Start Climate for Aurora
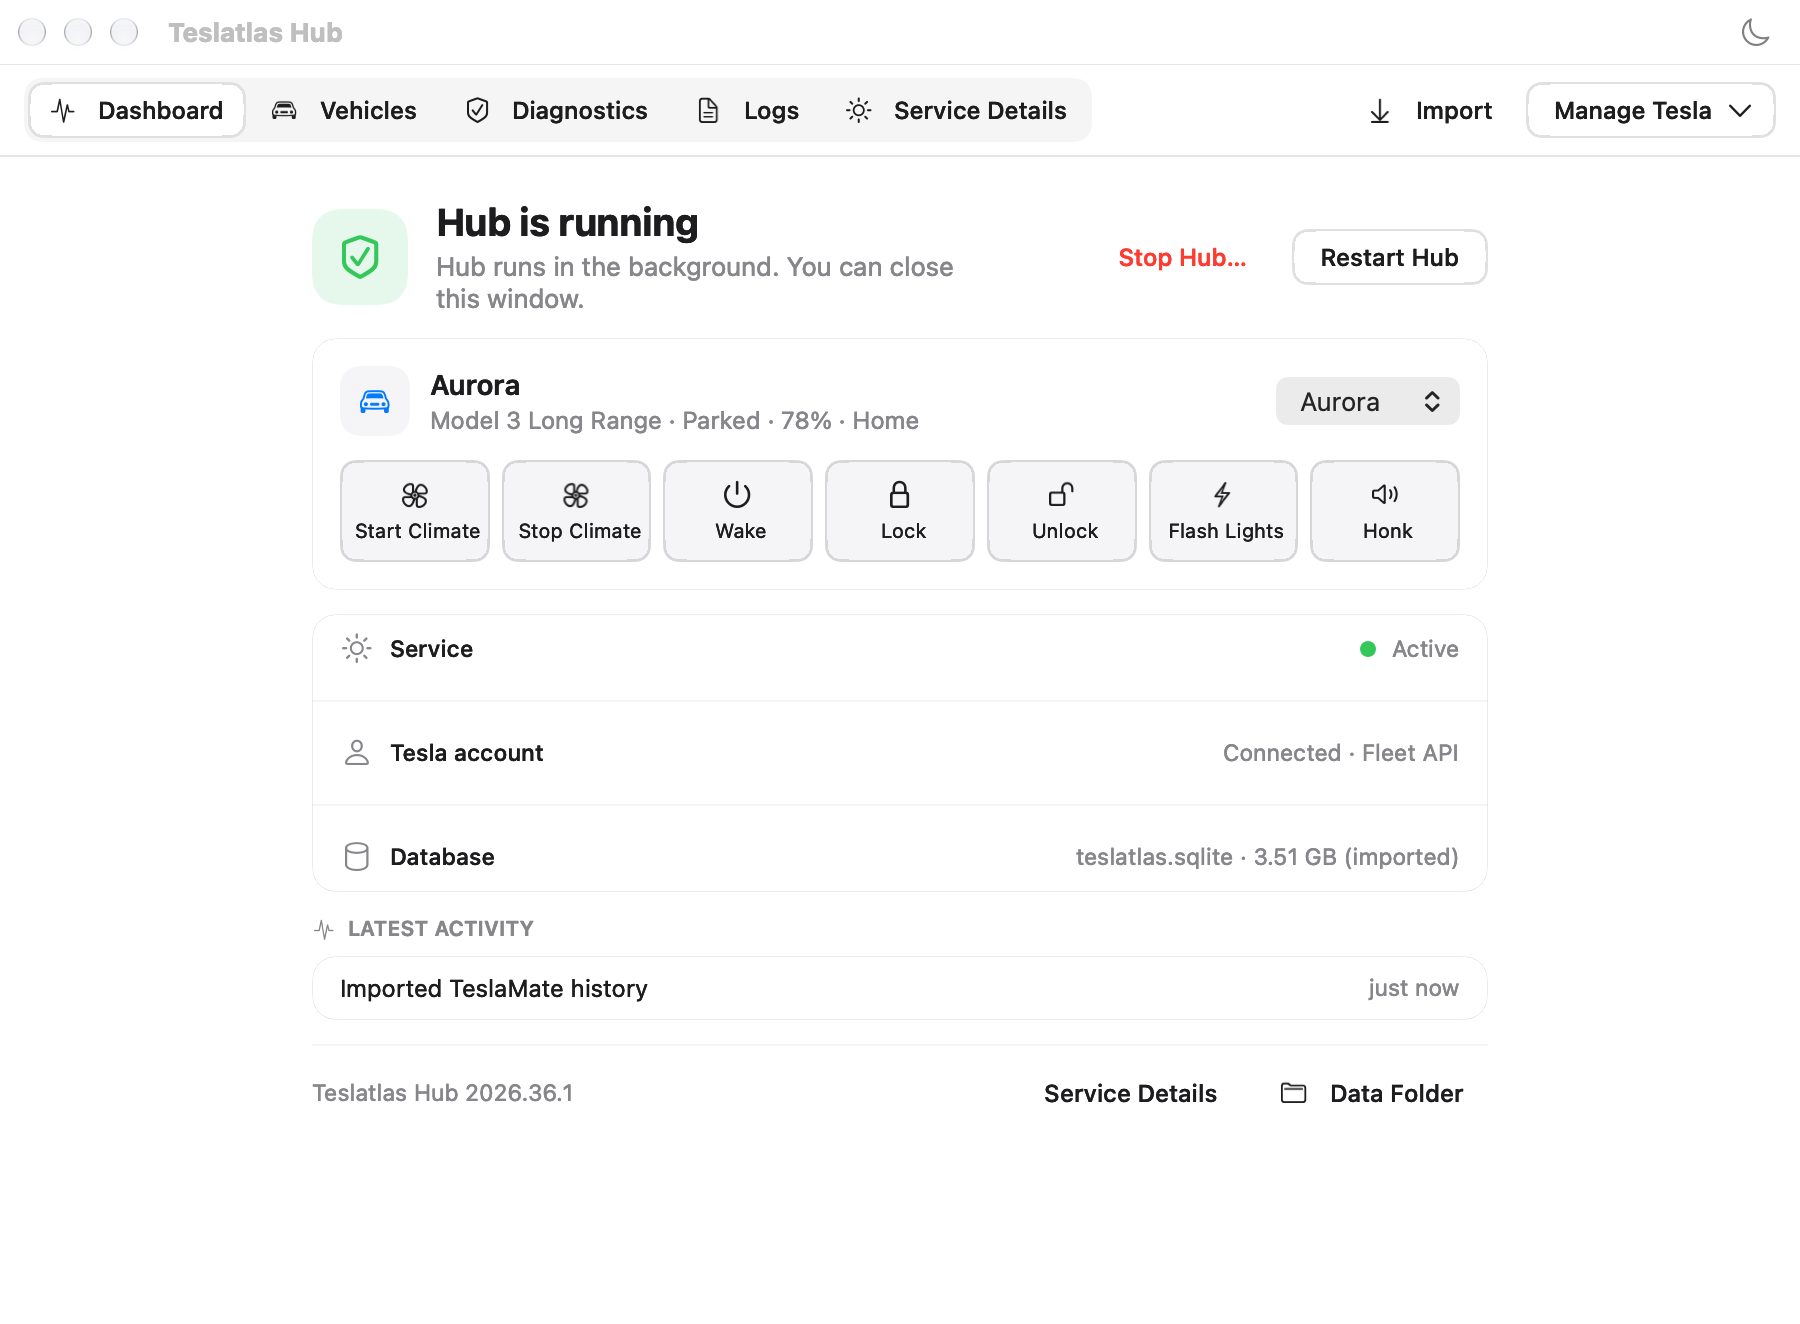The width and height of the screenshot is (1800, 1324). (x=415, y=511)
